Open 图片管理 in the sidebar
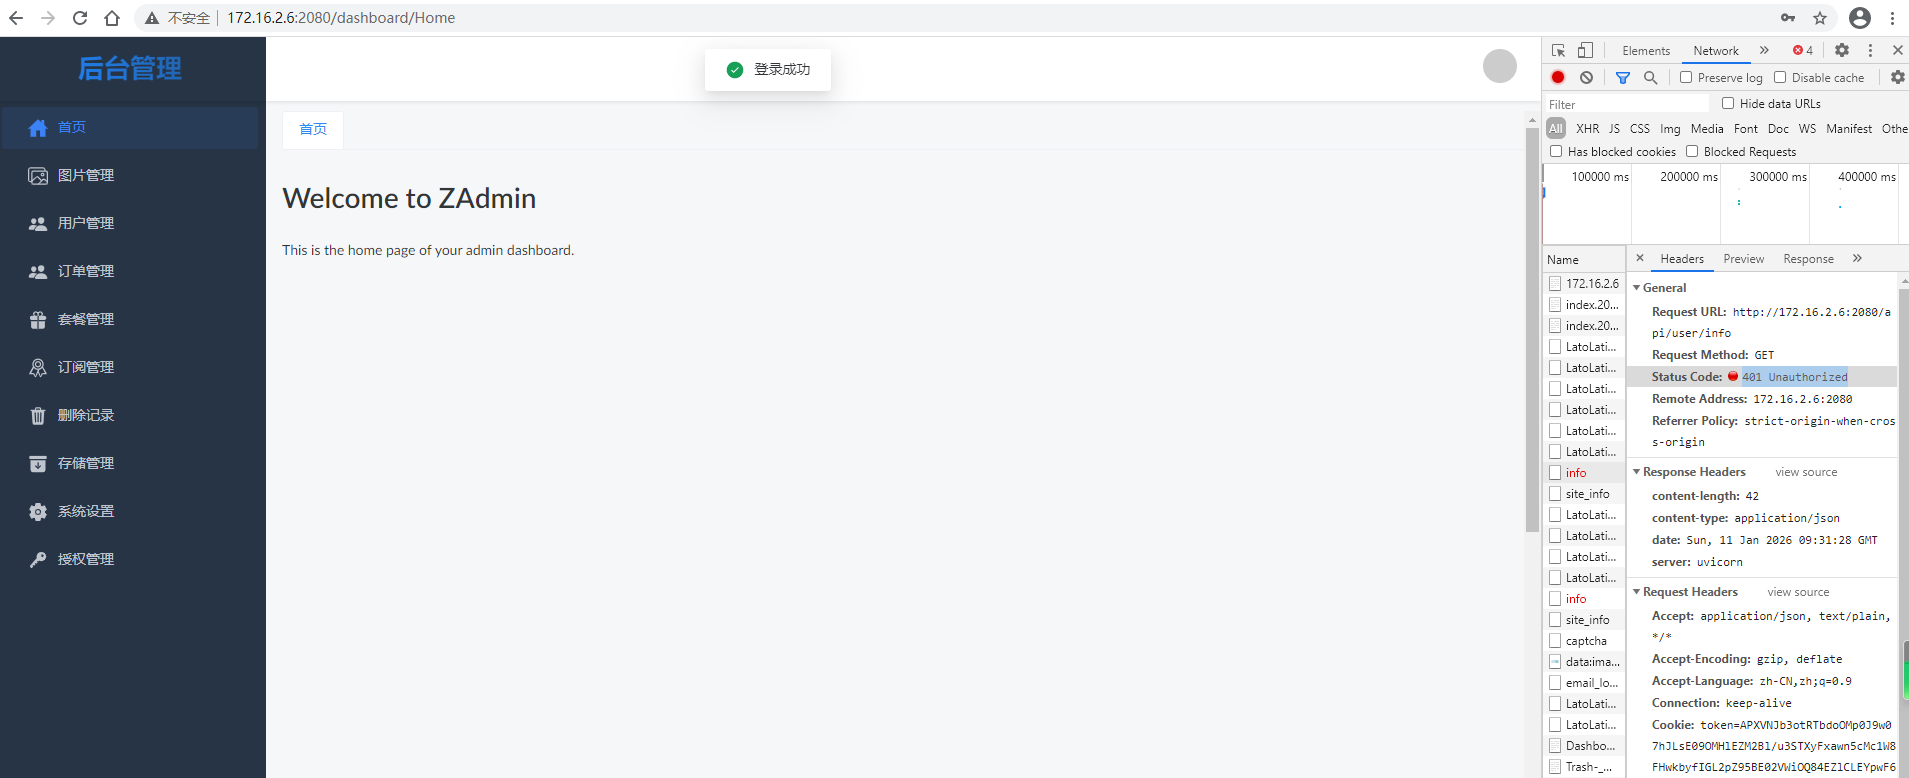This screenshot has width=1909, height=778. pyautogui.click(x=86, y=175)
